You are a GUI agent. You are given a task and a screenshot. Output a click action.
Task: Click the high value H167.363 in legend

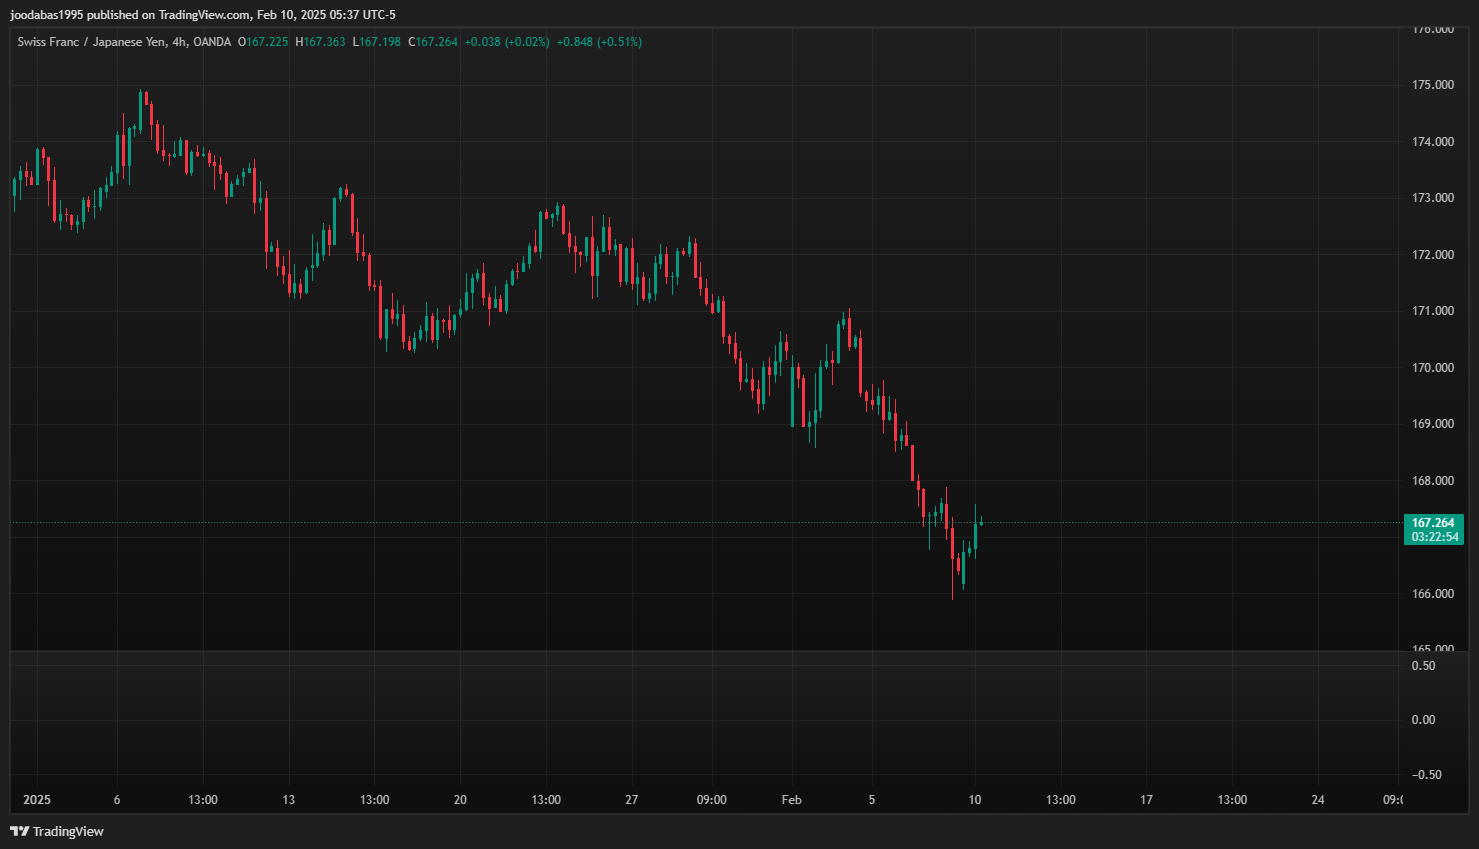click(x=320, y=42)
